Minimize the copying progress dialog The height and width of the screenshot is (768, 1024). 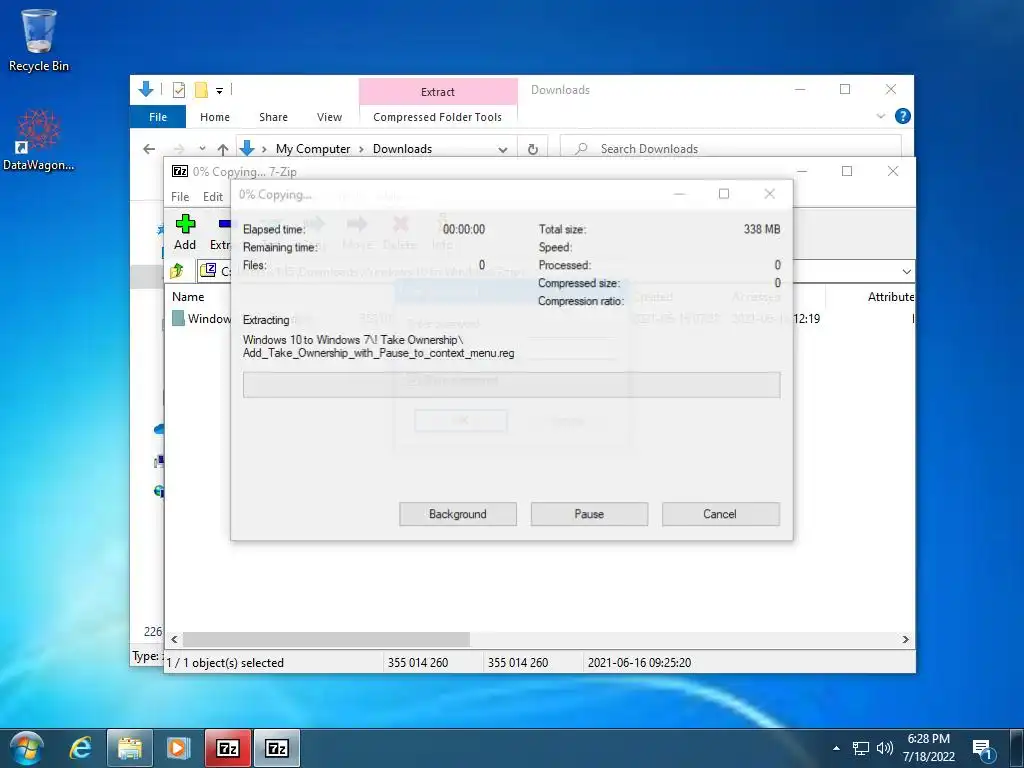pos(679,194)
